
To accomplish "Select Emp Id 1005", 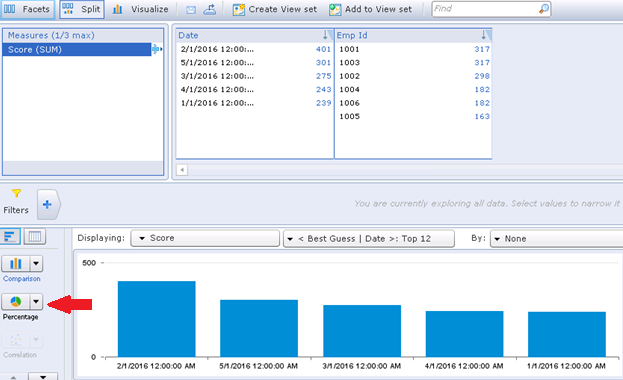I will click(x=413, y=117).
